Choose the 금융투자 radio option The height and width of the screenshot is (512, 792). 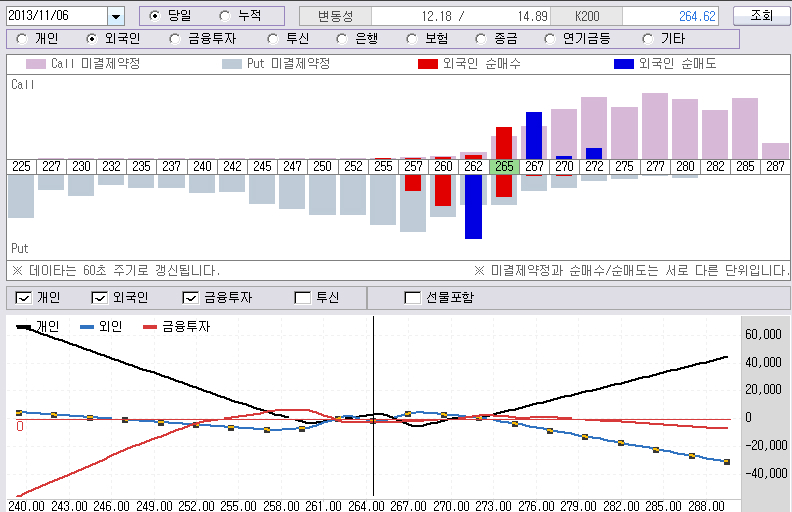(x=176, y=39)
